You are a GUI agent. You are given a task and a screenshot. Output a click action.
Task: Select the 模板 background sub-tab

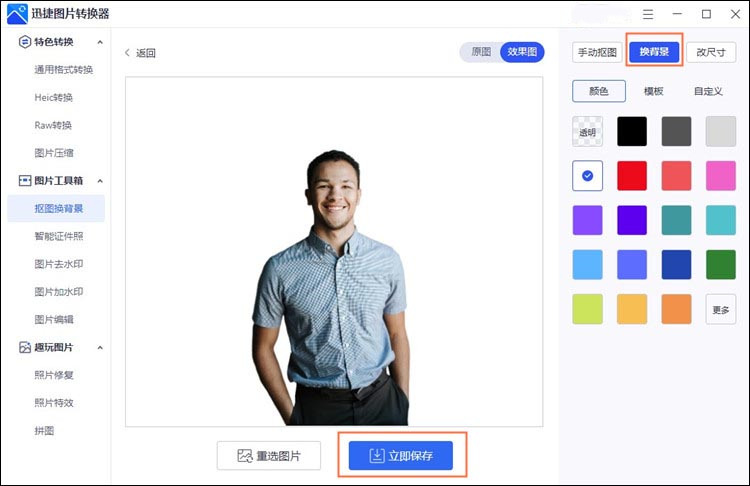653,91
